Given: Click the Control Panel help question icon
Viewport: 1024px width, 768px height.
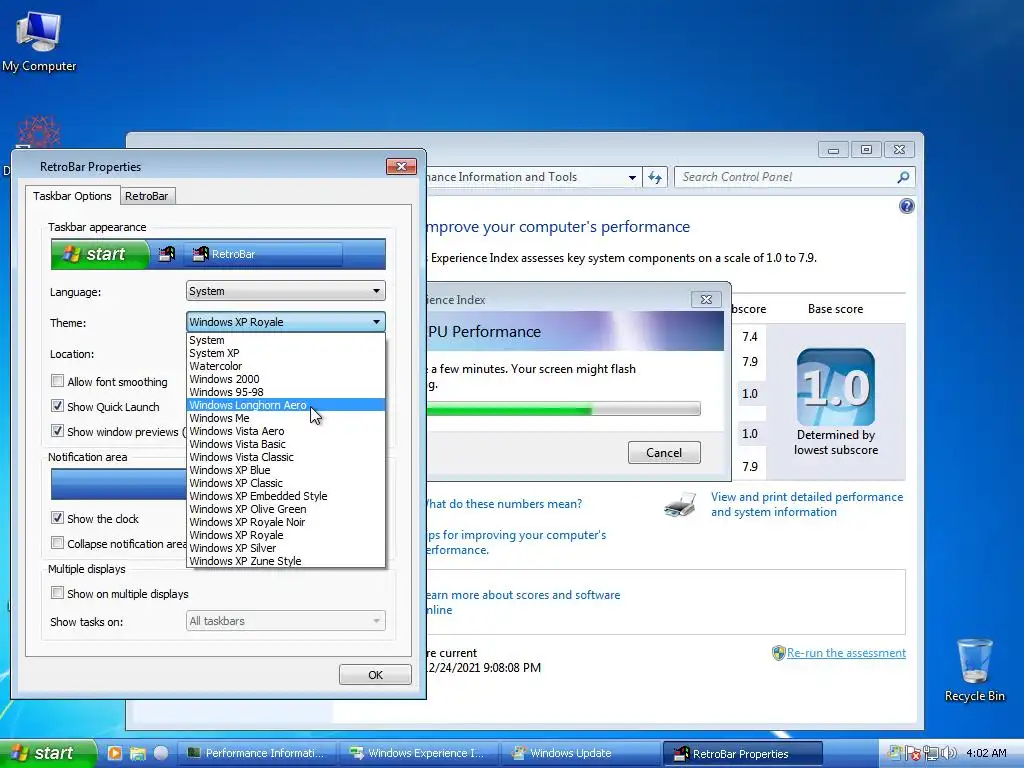Looking at the screenshot, I should point(906,206).
